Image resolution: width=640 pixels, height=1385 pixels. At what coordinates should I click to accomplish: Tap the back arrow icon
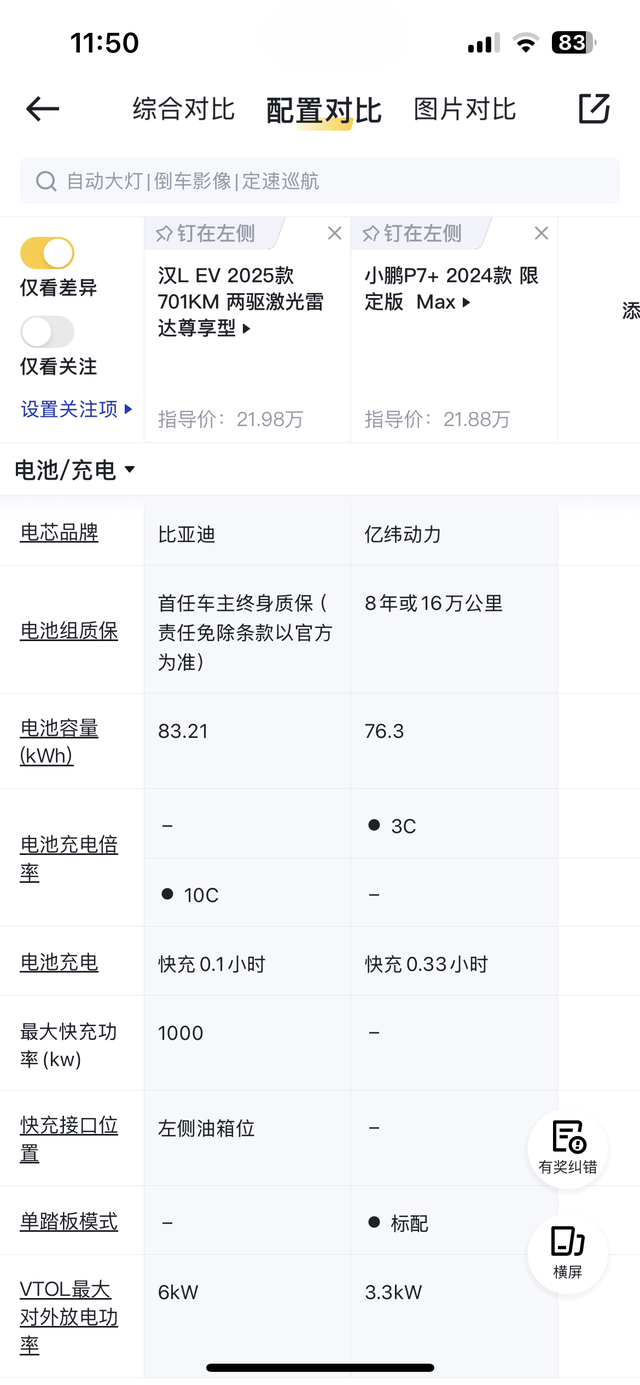43,109
